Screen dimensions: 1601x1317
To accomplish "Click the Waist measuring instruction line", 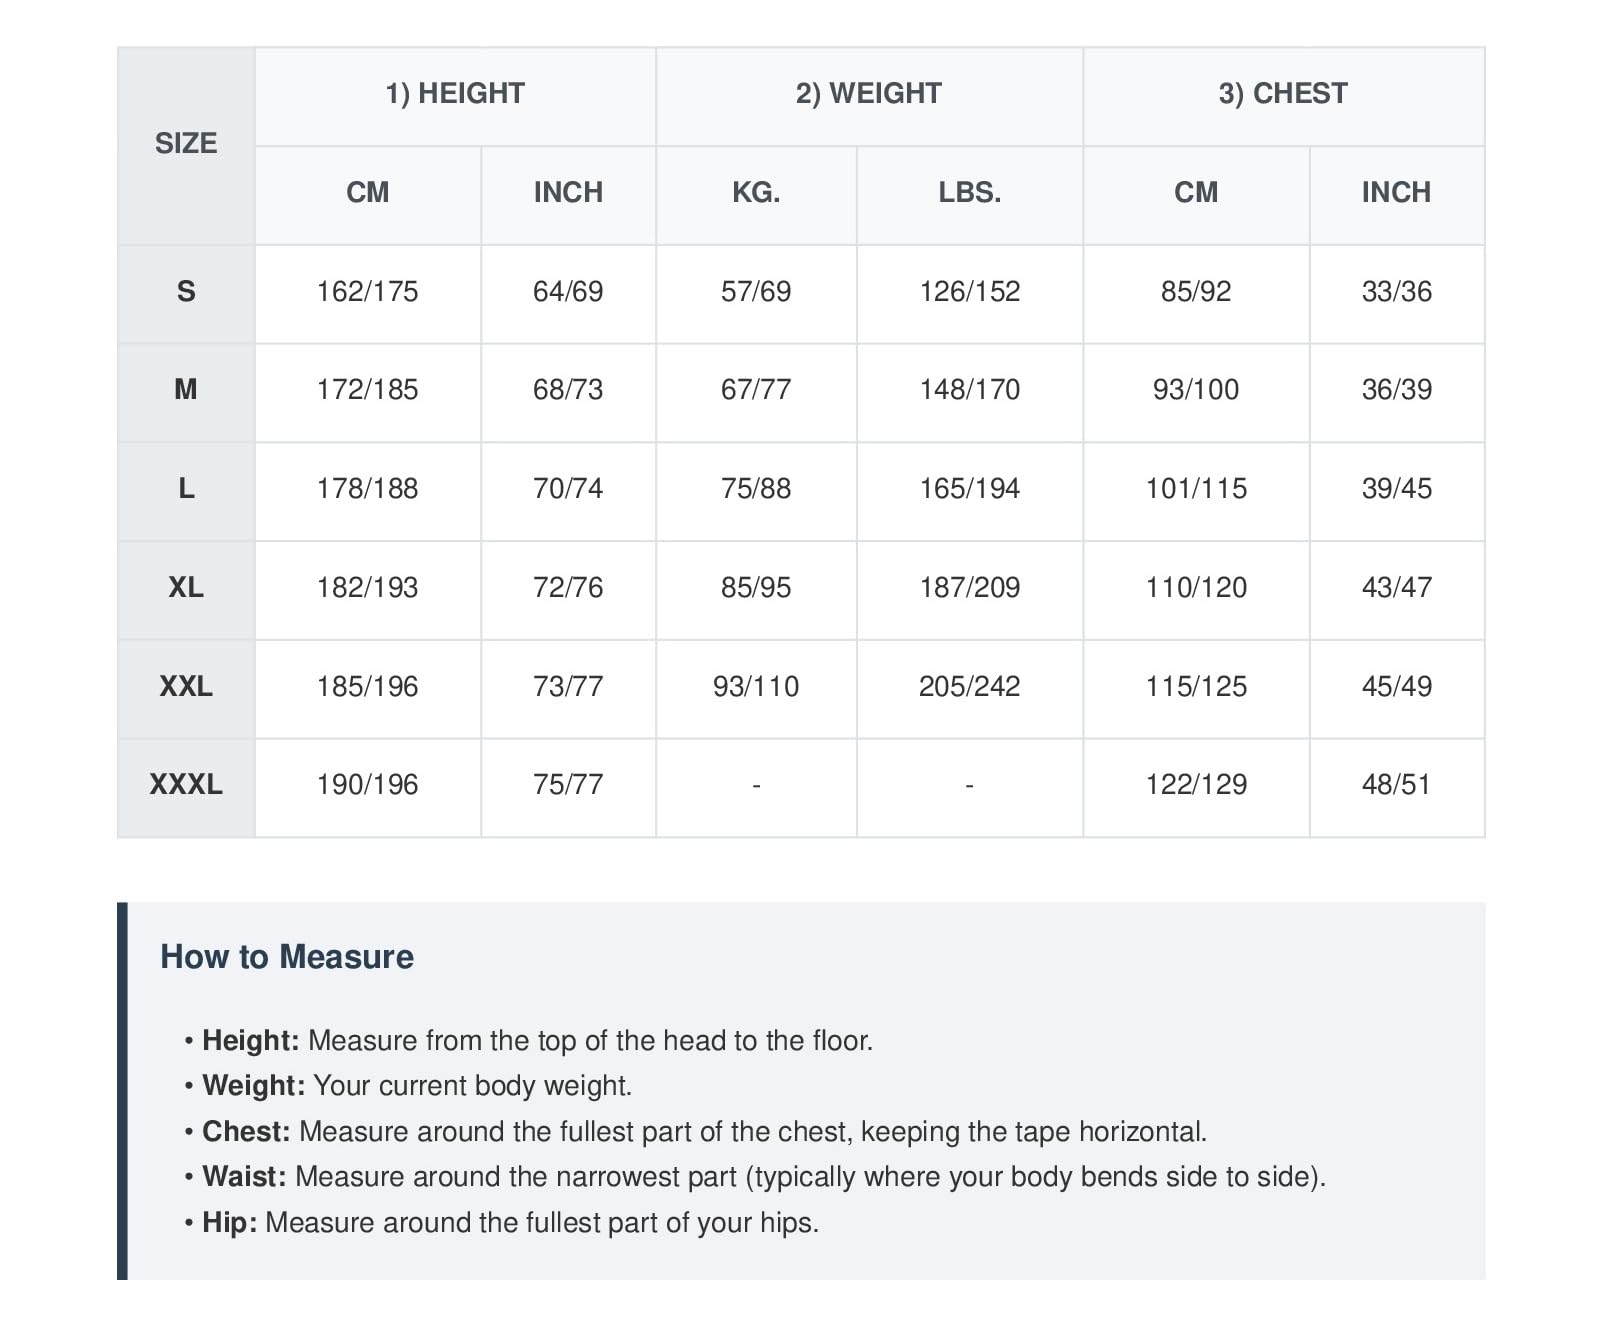I will [755, 1177].
